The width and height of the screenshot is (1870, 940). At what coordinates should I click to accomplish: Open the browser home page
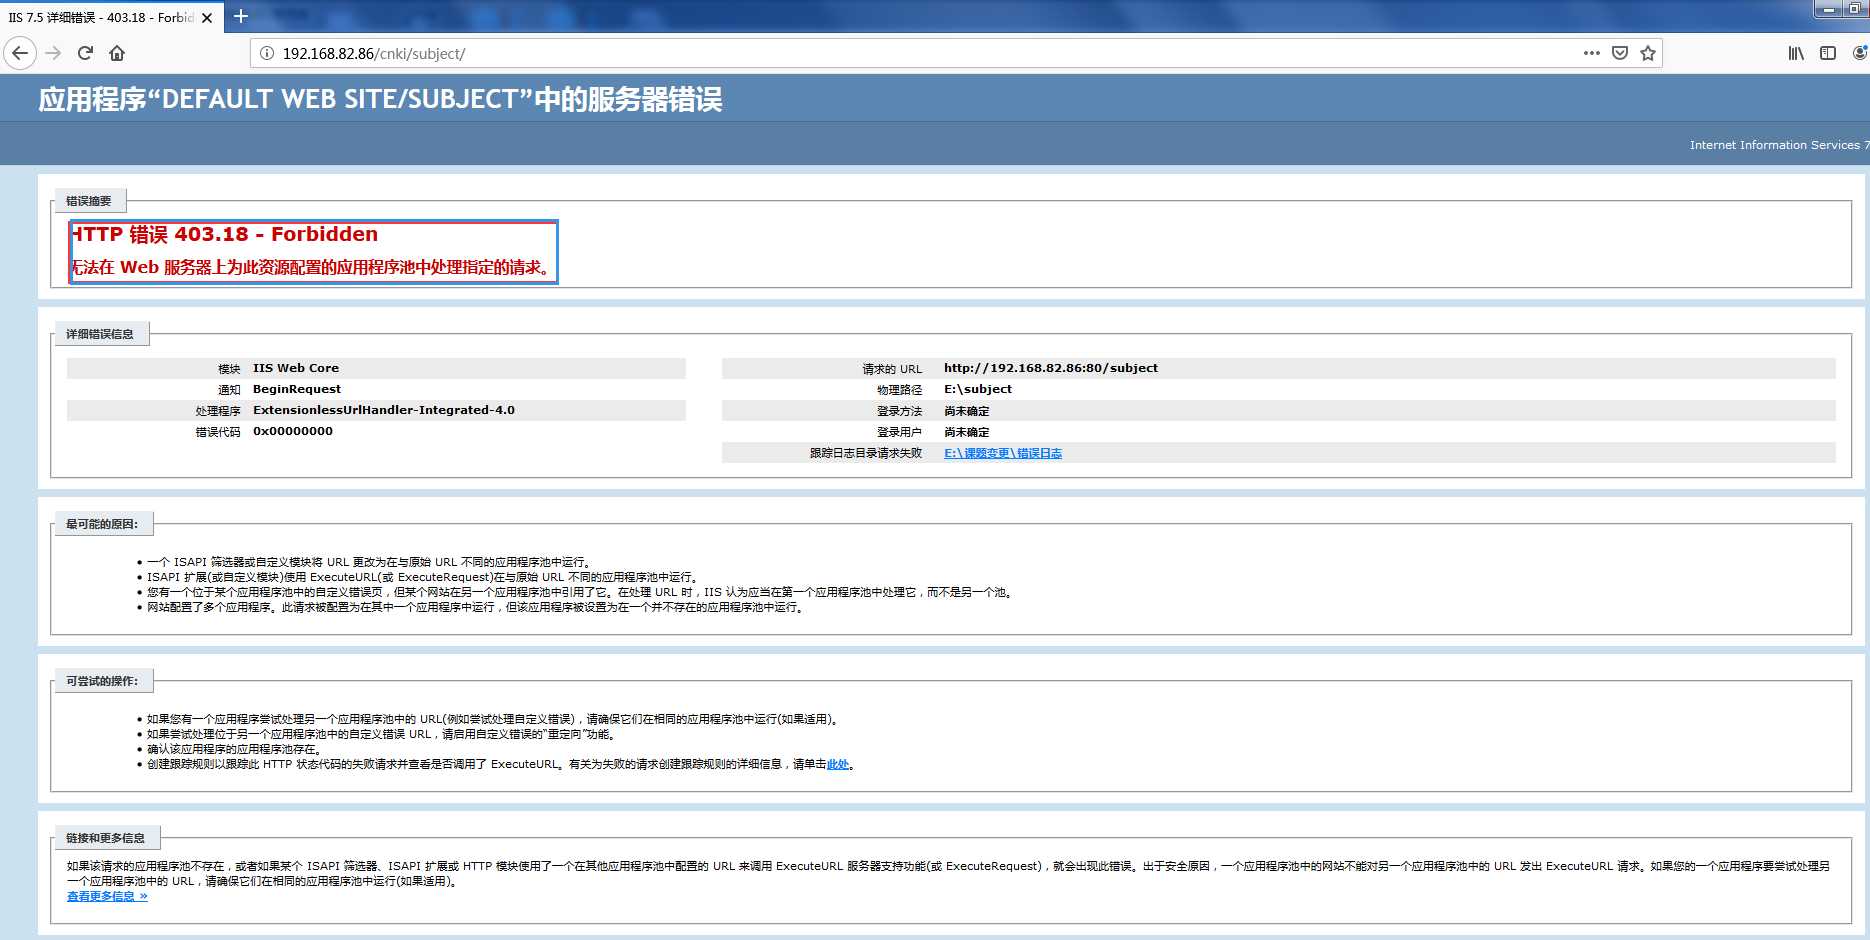coord(117,53)
